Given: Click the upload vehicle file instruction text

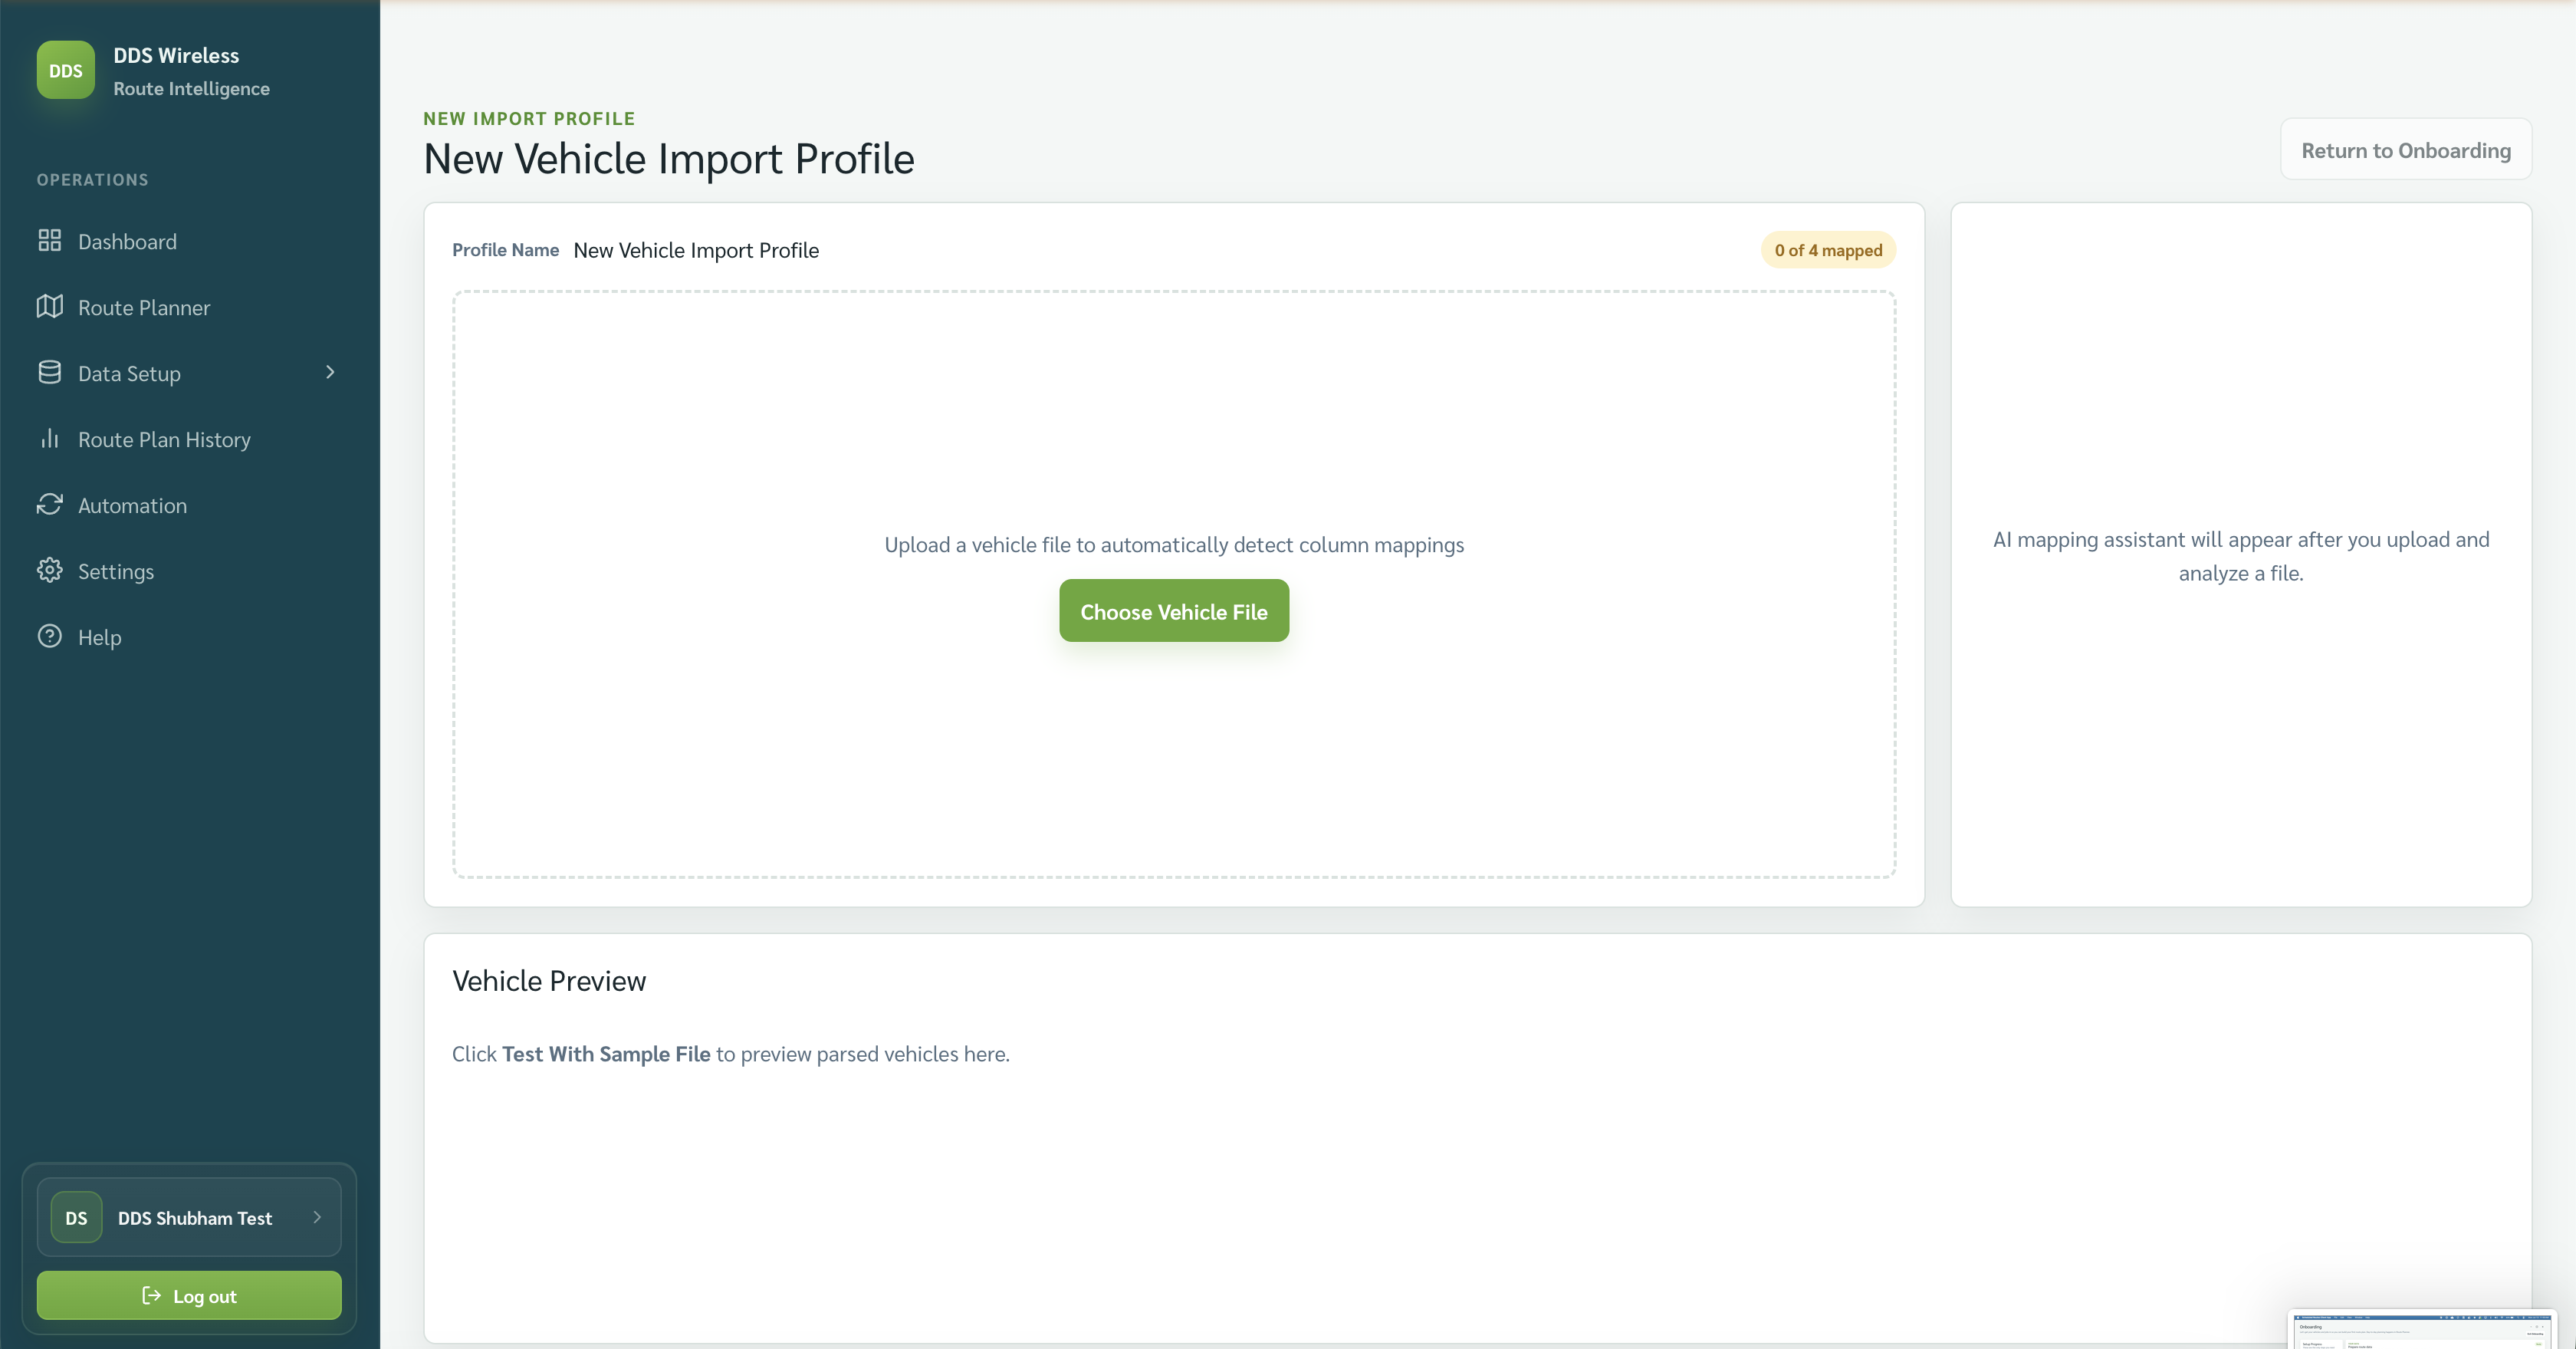Looking at the screenshot, I should (1174, 545).
